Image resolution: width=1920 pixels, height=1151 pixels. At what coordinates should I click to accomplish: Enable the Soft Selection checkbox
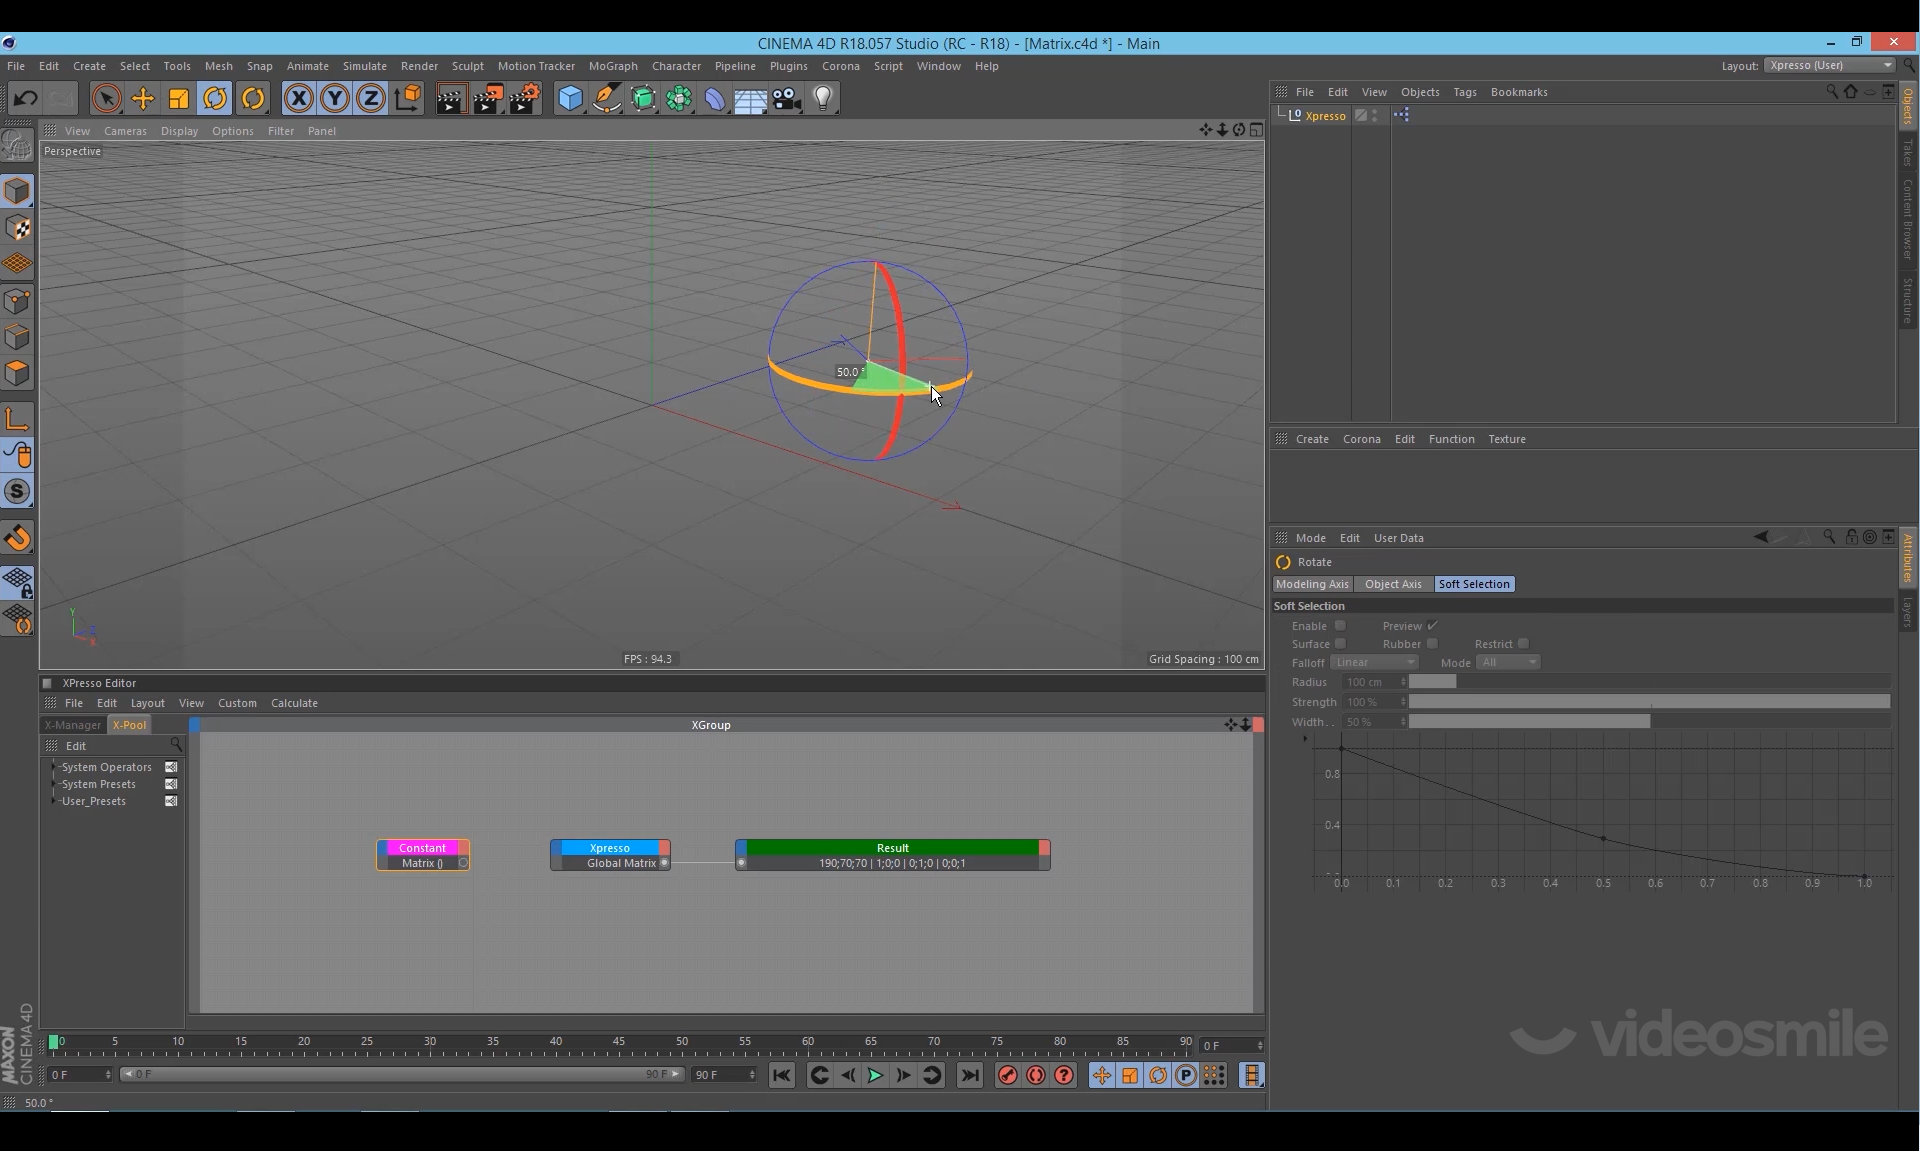click(x=1340, y=626)
